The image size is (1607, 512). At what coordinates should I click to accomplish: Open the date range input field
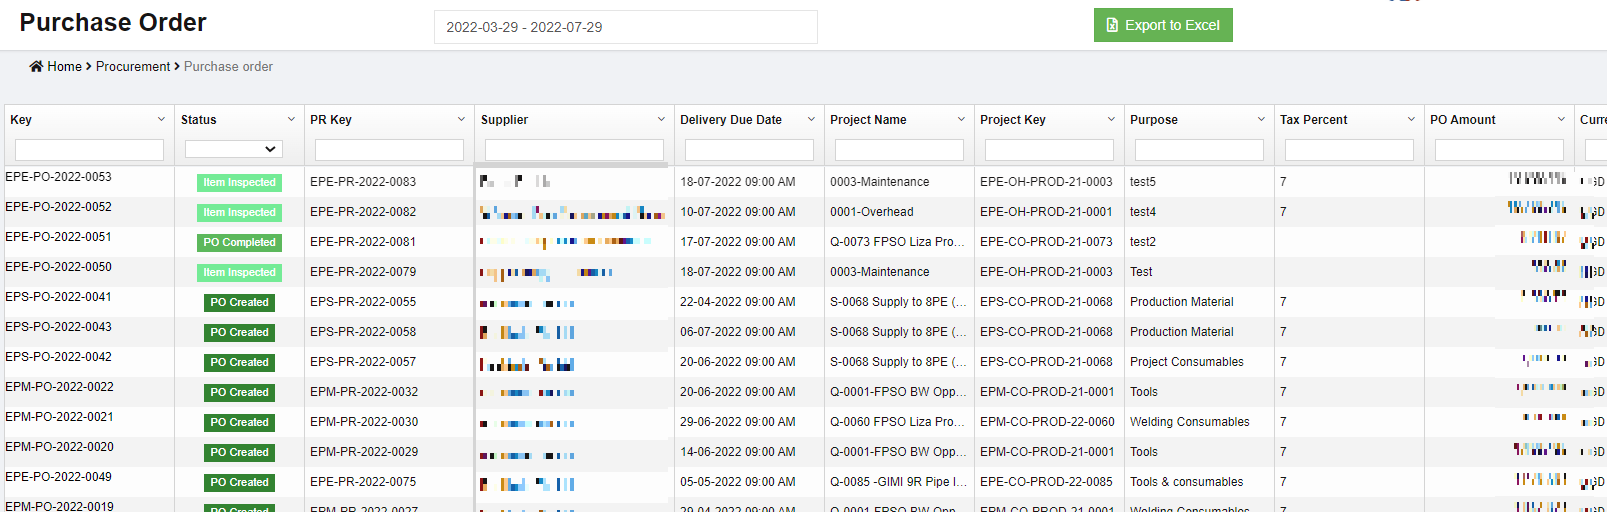625,27
